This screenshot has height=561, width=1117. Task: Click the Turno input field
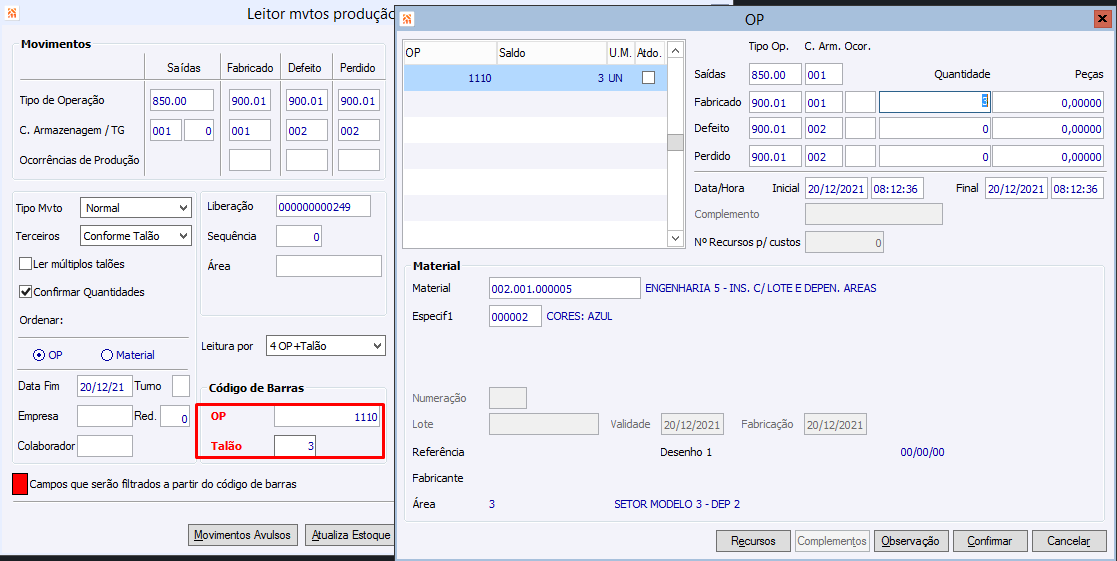(181, 386)
